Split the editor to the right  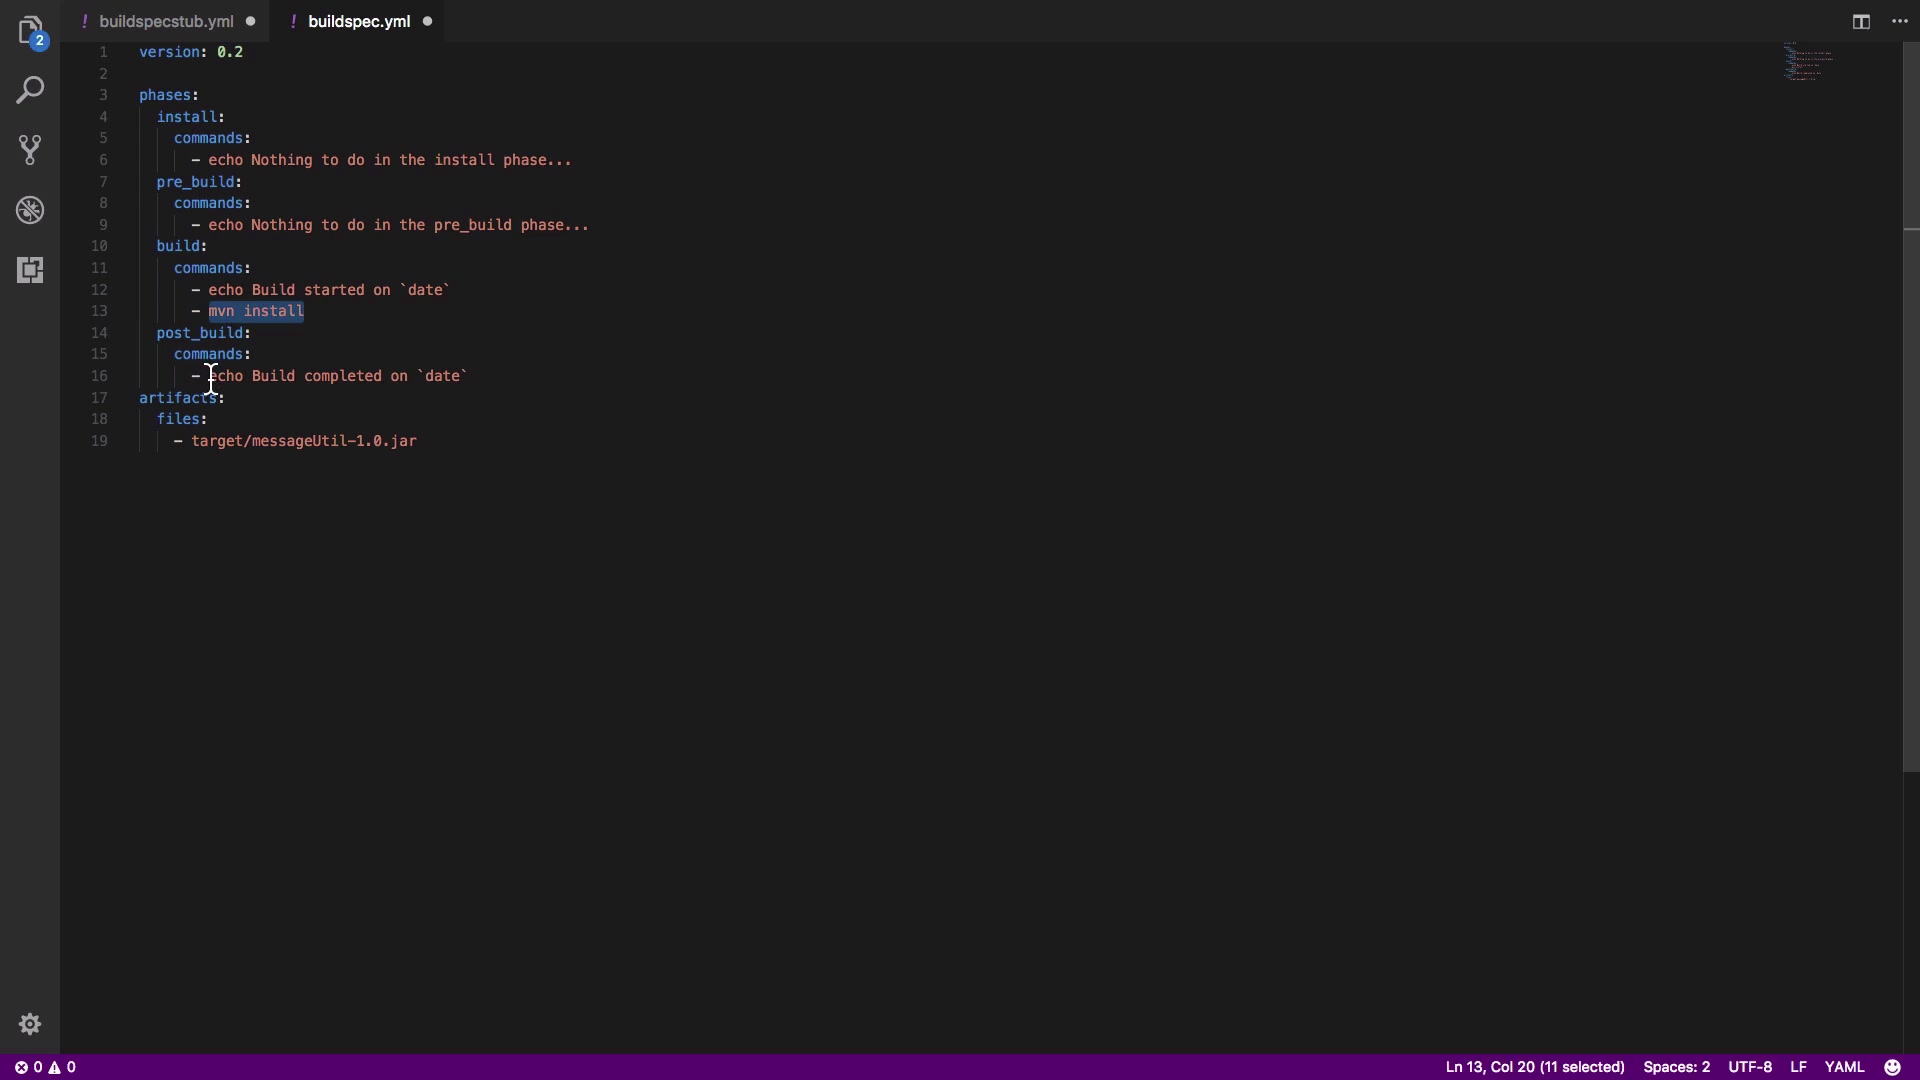[1861, 22]
